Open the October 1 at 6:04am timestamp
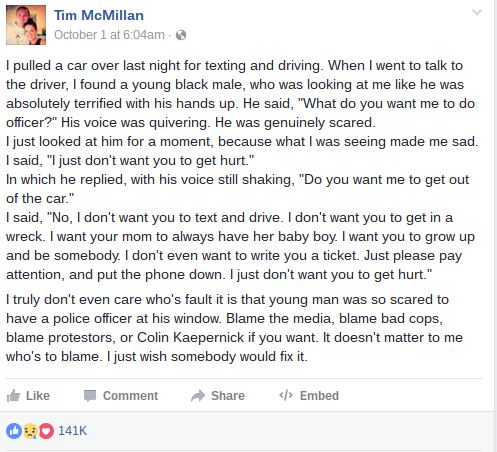This screenshot has width=497, height=452. [109, 35]
